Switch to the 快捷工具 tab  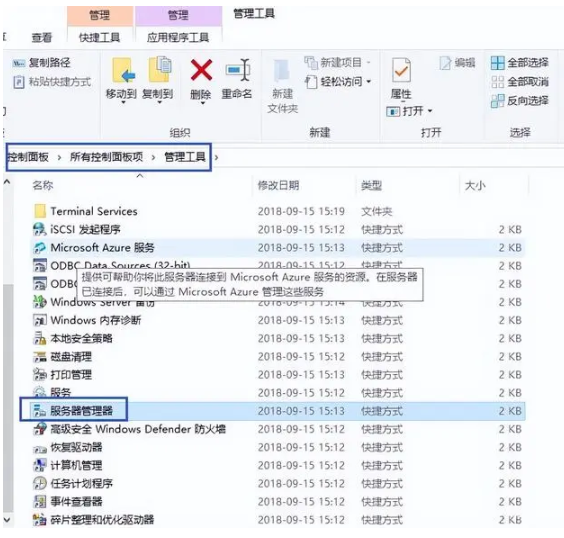point(100,37)
